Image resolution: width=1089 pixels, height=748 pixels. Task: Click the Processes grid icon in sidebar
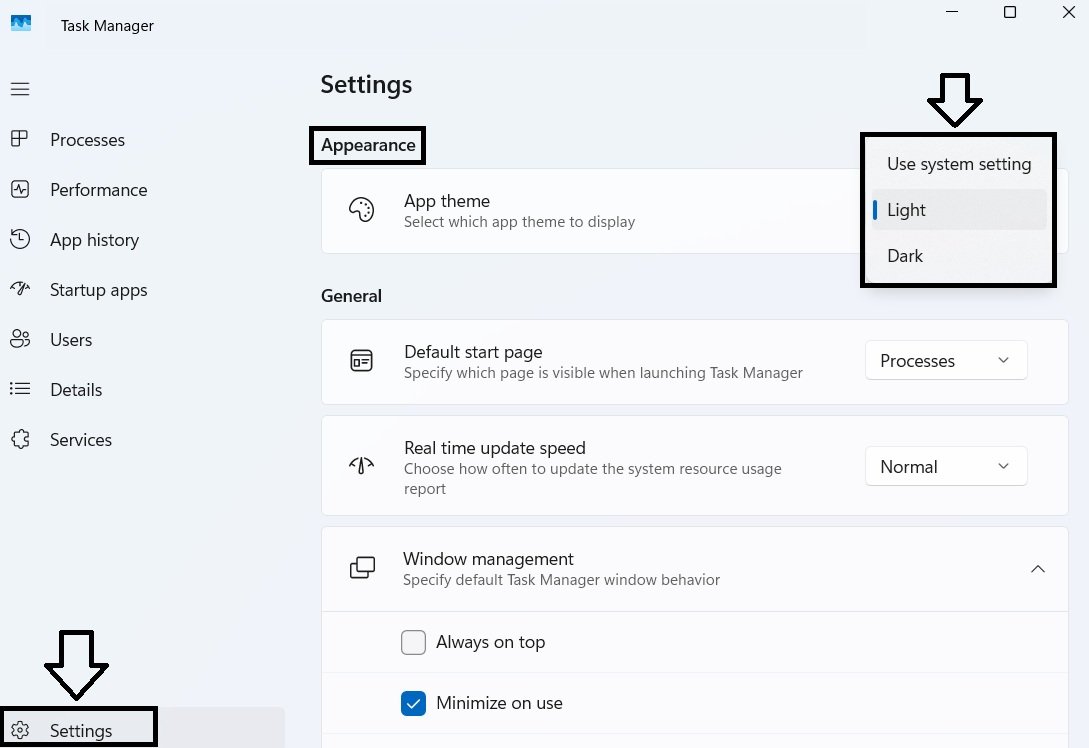(20, 139)
